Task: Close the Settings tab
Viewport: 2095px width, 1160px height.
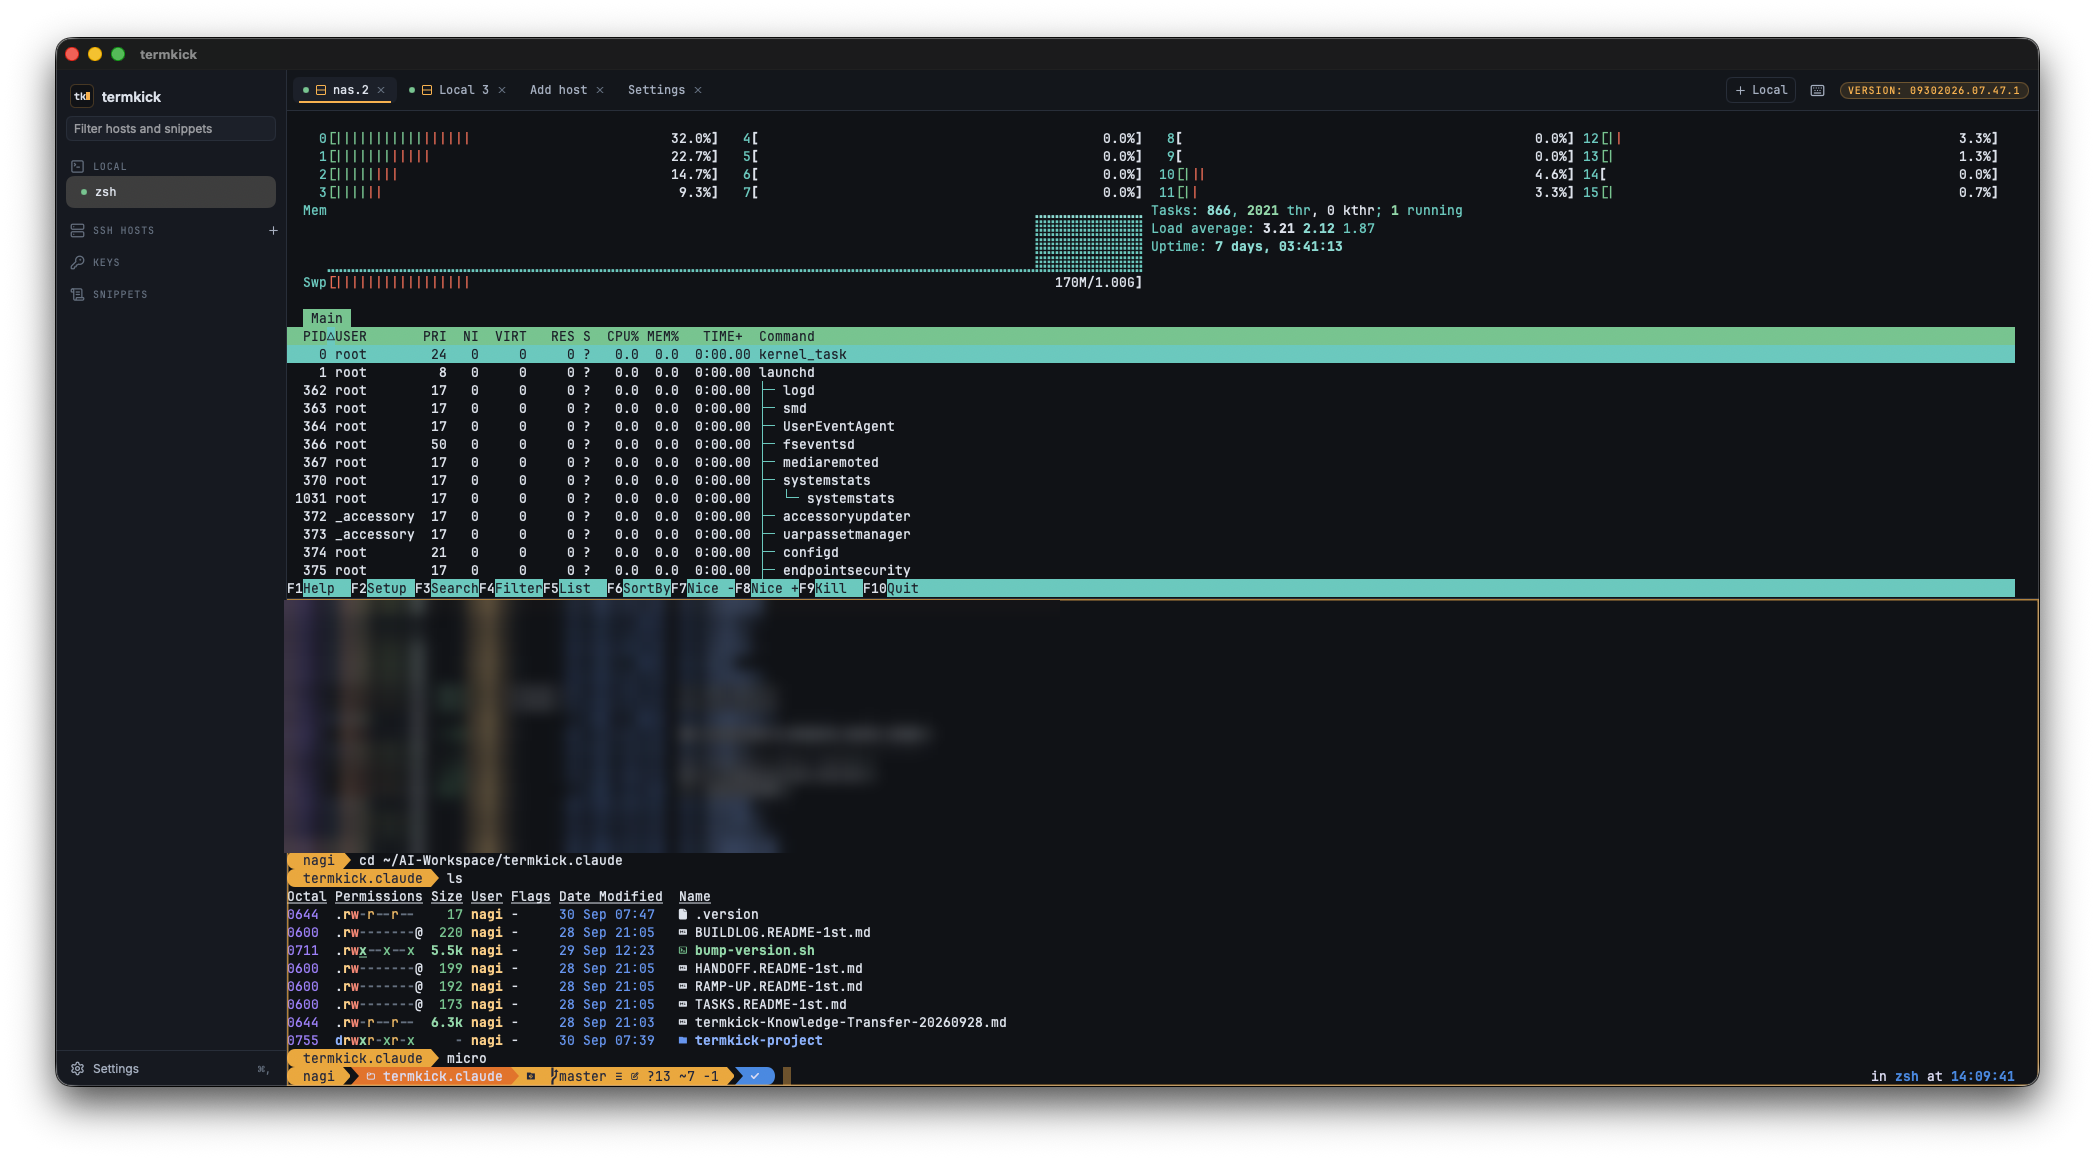Action: point(698,90)
